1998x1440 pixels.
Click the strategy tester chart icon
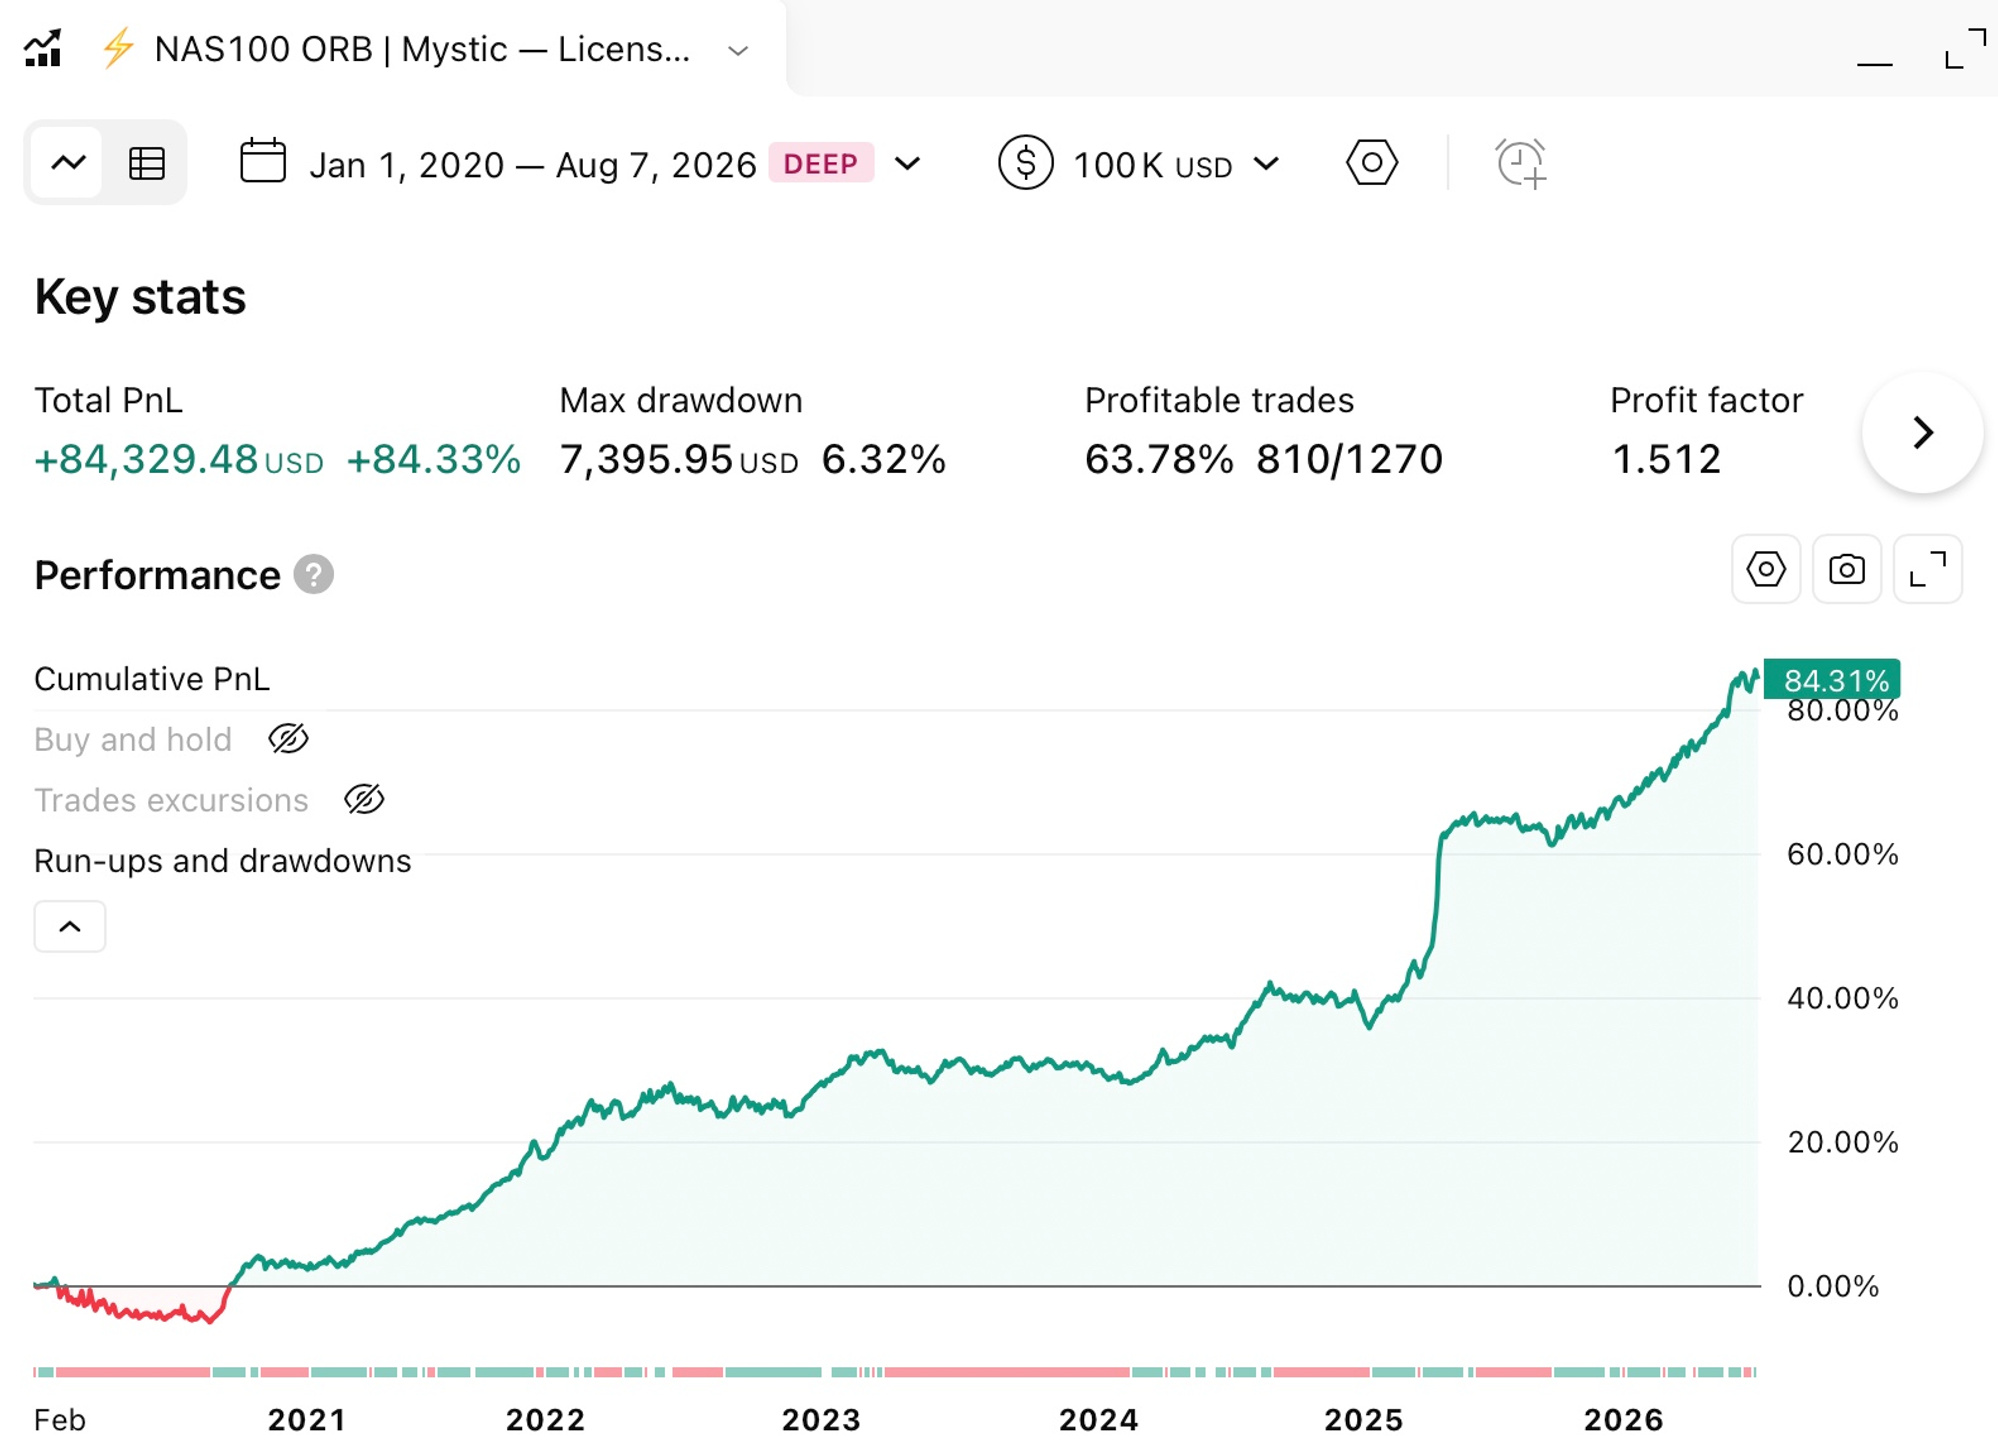pos(43,48)
